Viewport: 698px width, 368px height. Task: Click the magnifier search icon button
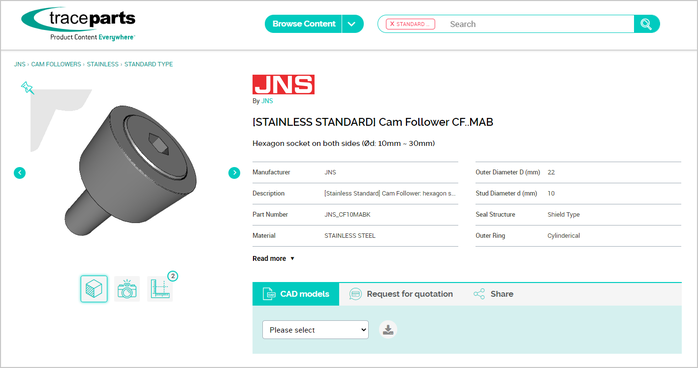click(646, 24)
